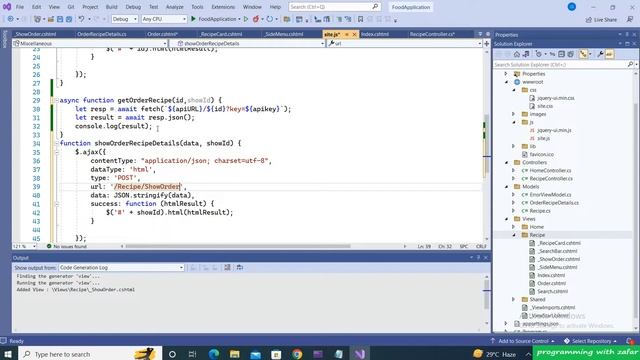Expand the images folder in Solution Explorer
Image resolution: width=640 pixels, height=360 pixels.
[x=514, y=114]
